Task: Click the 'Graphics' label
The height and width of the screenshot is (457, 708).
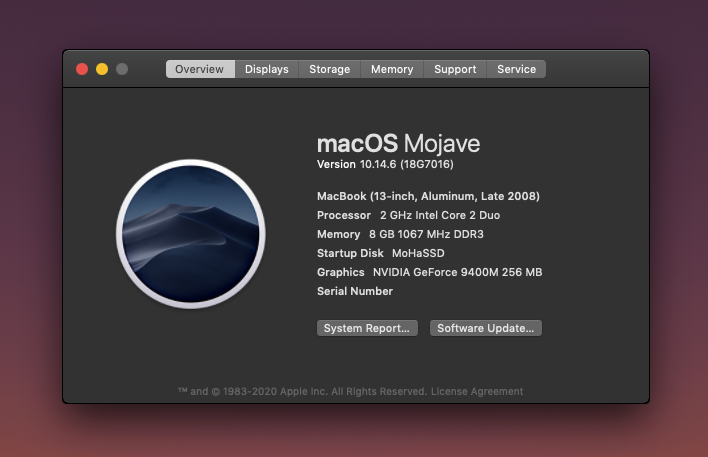Action: (340, 272)
